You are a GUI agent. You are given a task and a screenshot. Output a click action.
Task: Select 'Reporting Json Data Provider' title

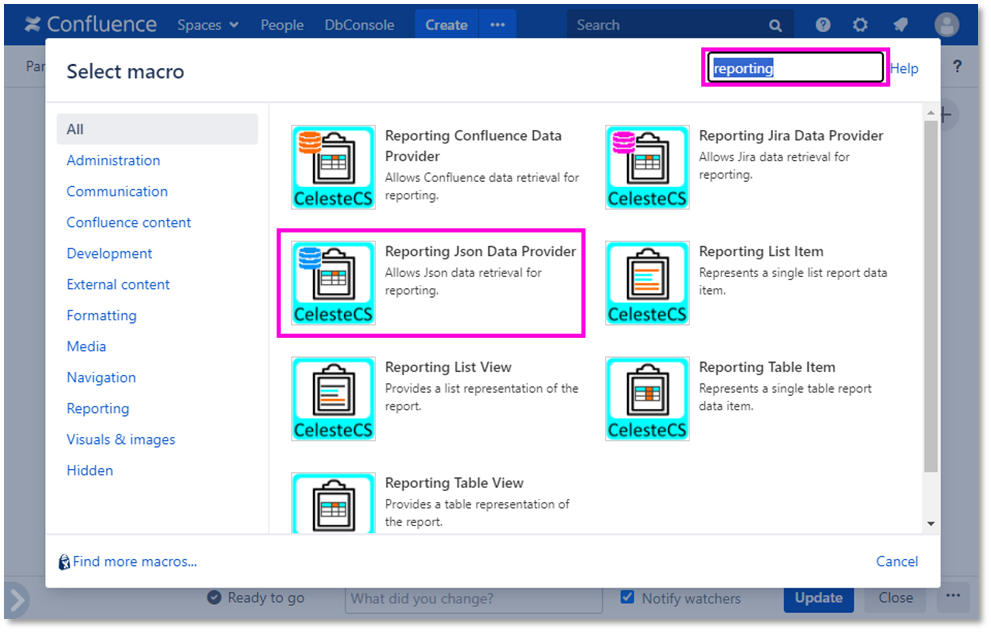click(x=480, y=252)
